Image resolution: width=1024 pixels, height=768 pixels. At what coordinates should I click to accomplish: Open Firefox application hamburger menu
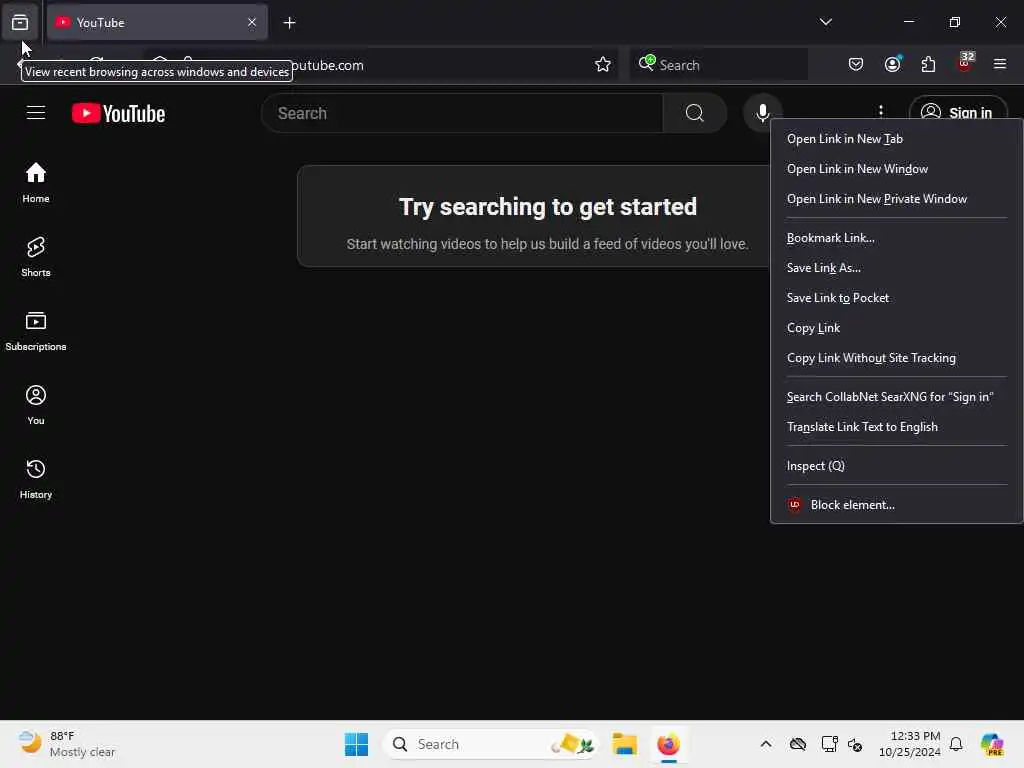point(999,65)
